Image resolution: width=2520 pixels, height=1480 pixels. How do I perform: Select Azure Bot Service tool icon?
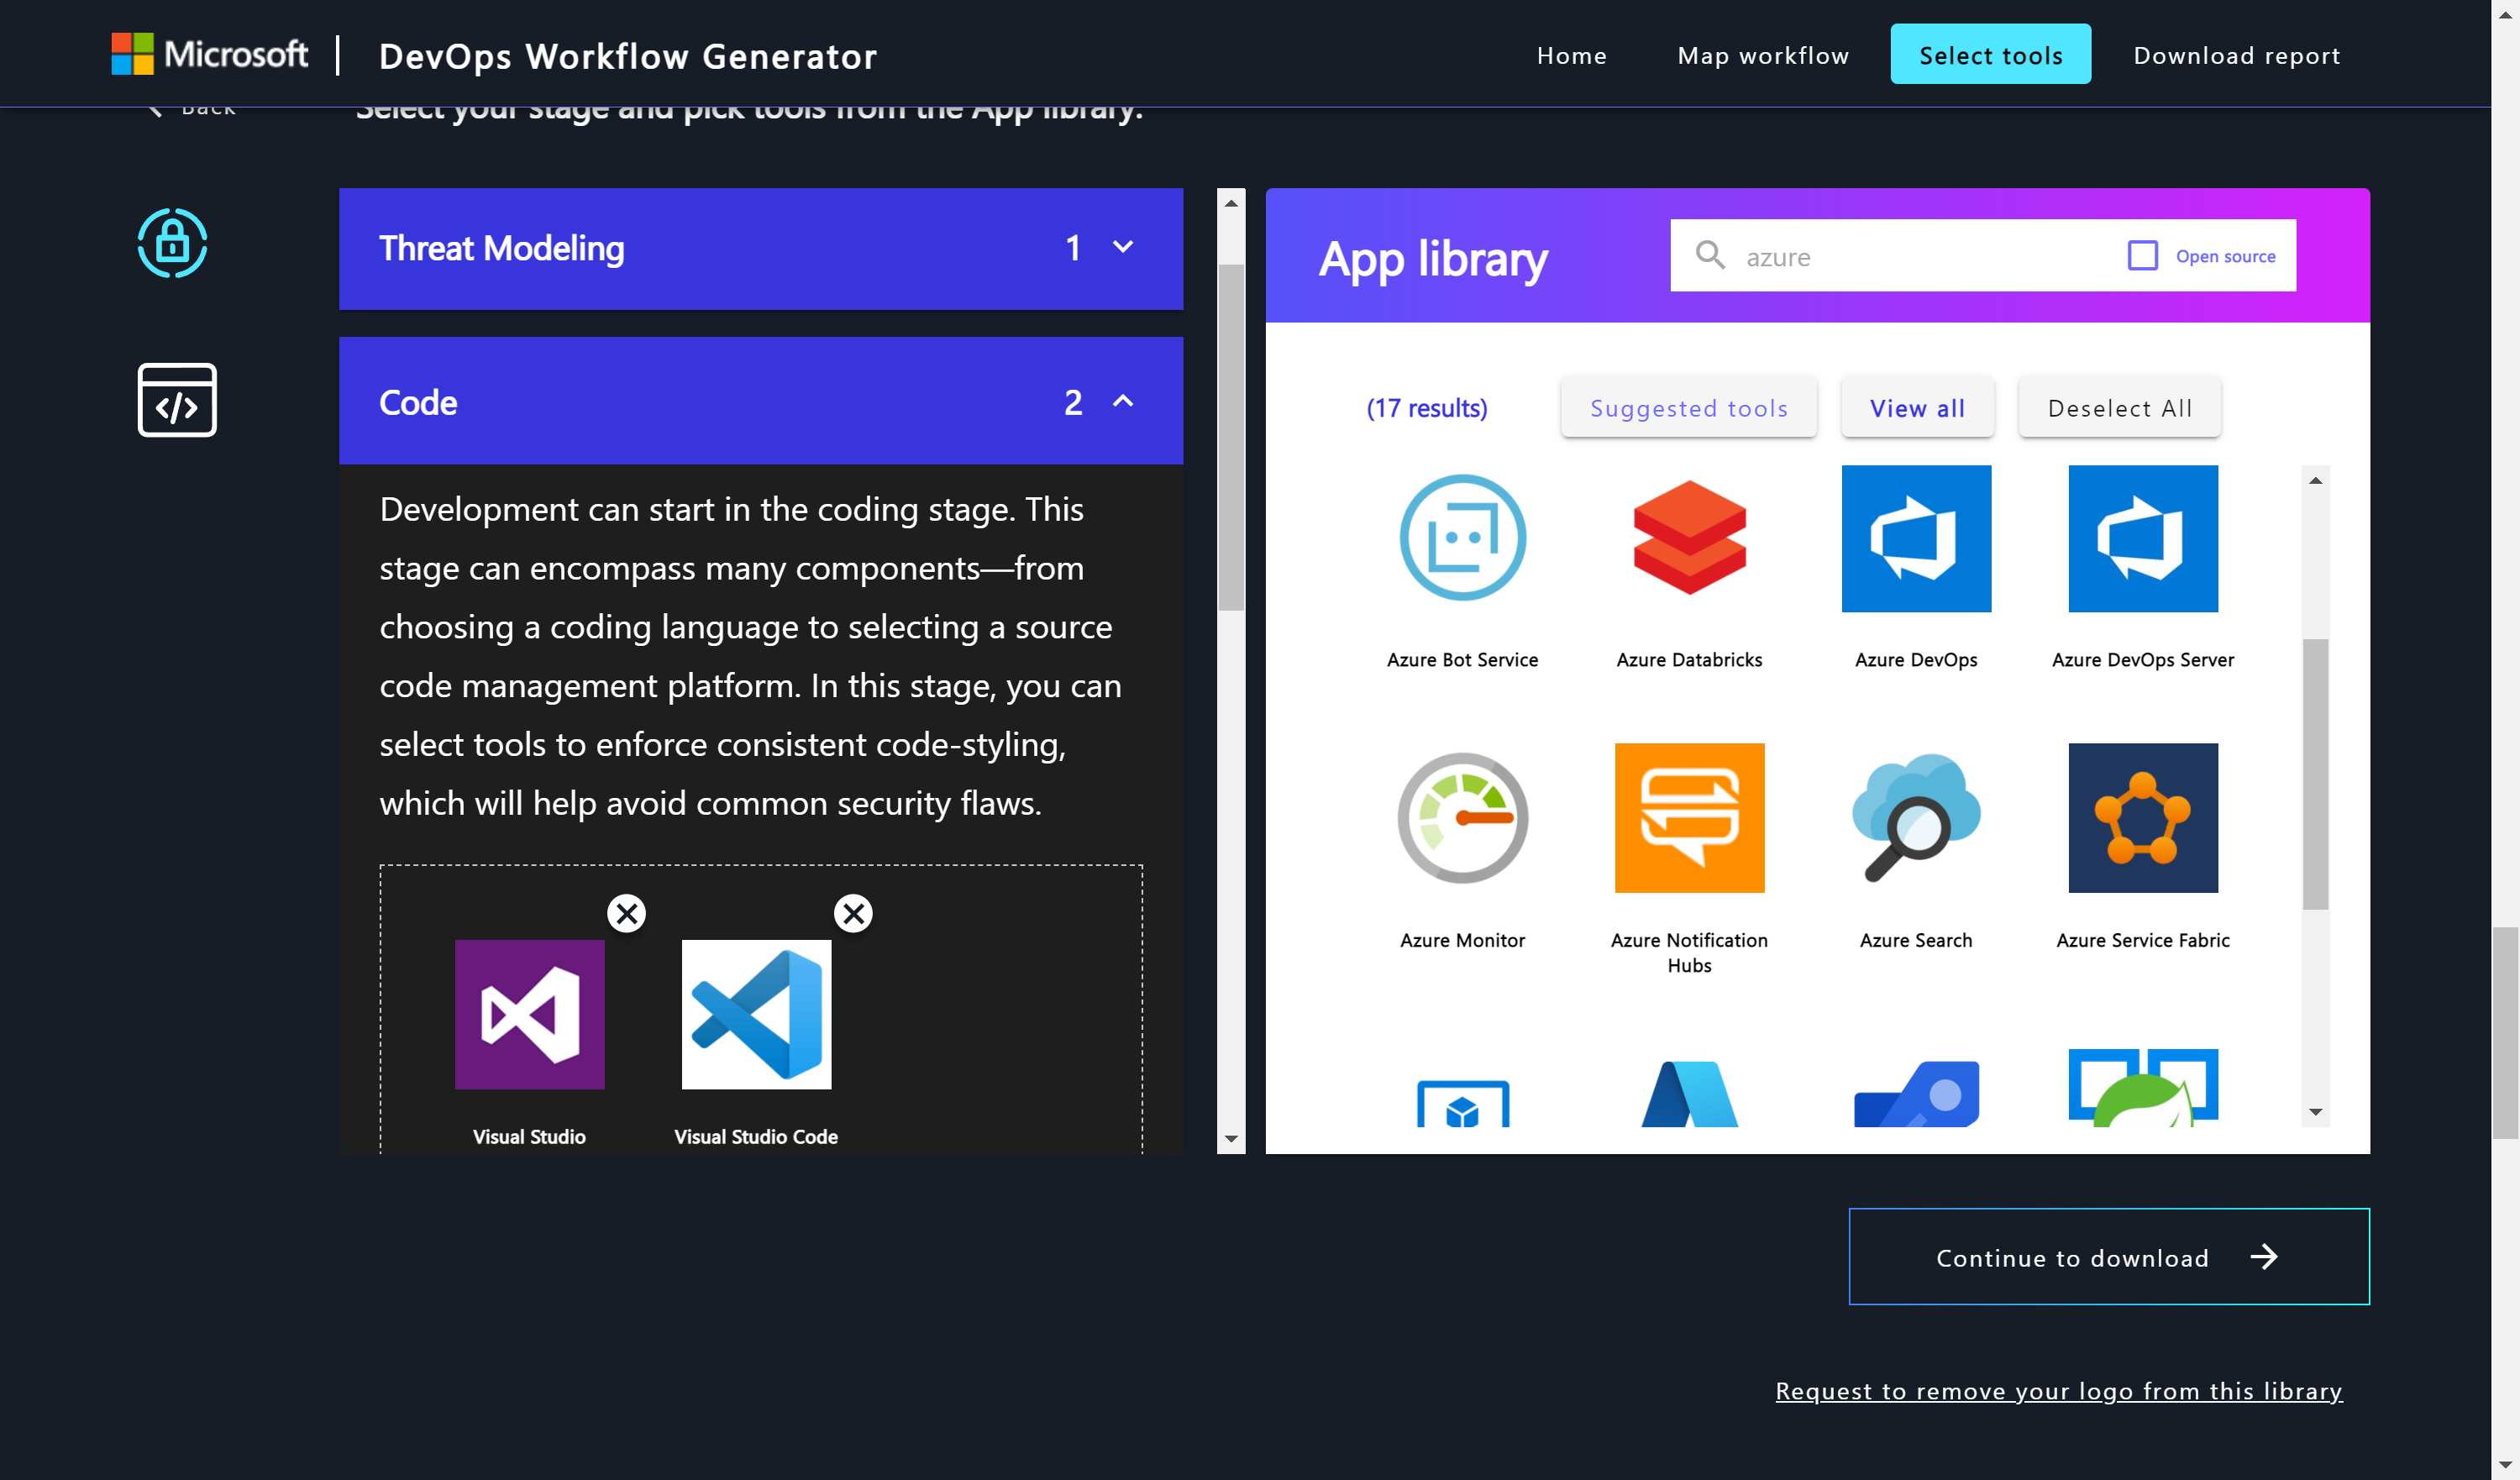[x=1462, y=538]
